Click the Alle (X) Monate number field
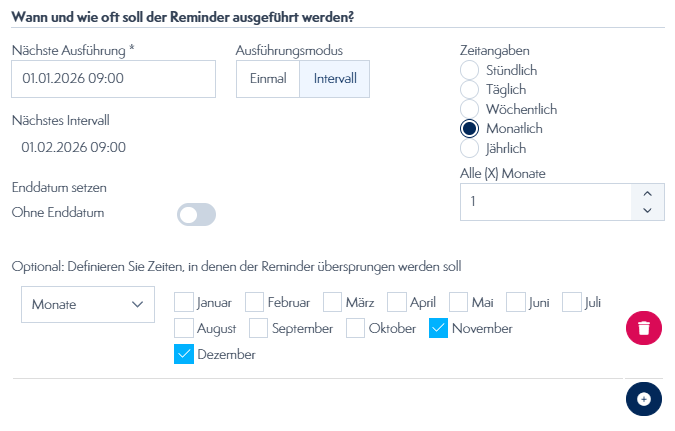 (545, 202)
